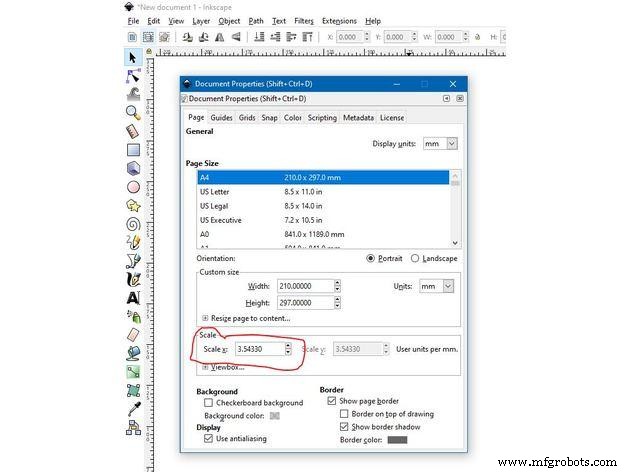Select the Zoom magnifier tool
The width and height of the screenshot is (628, 472).
point(133,113)
